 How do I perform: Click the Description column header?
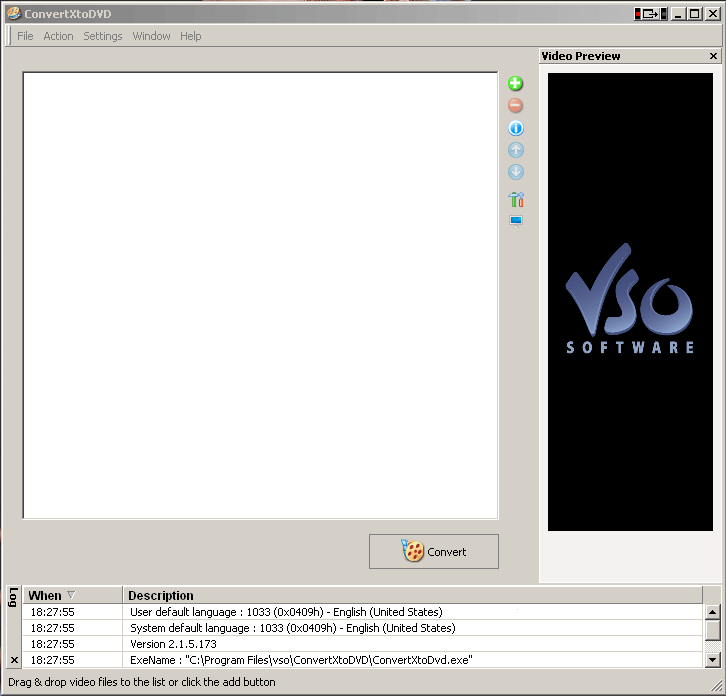point(413,595)
